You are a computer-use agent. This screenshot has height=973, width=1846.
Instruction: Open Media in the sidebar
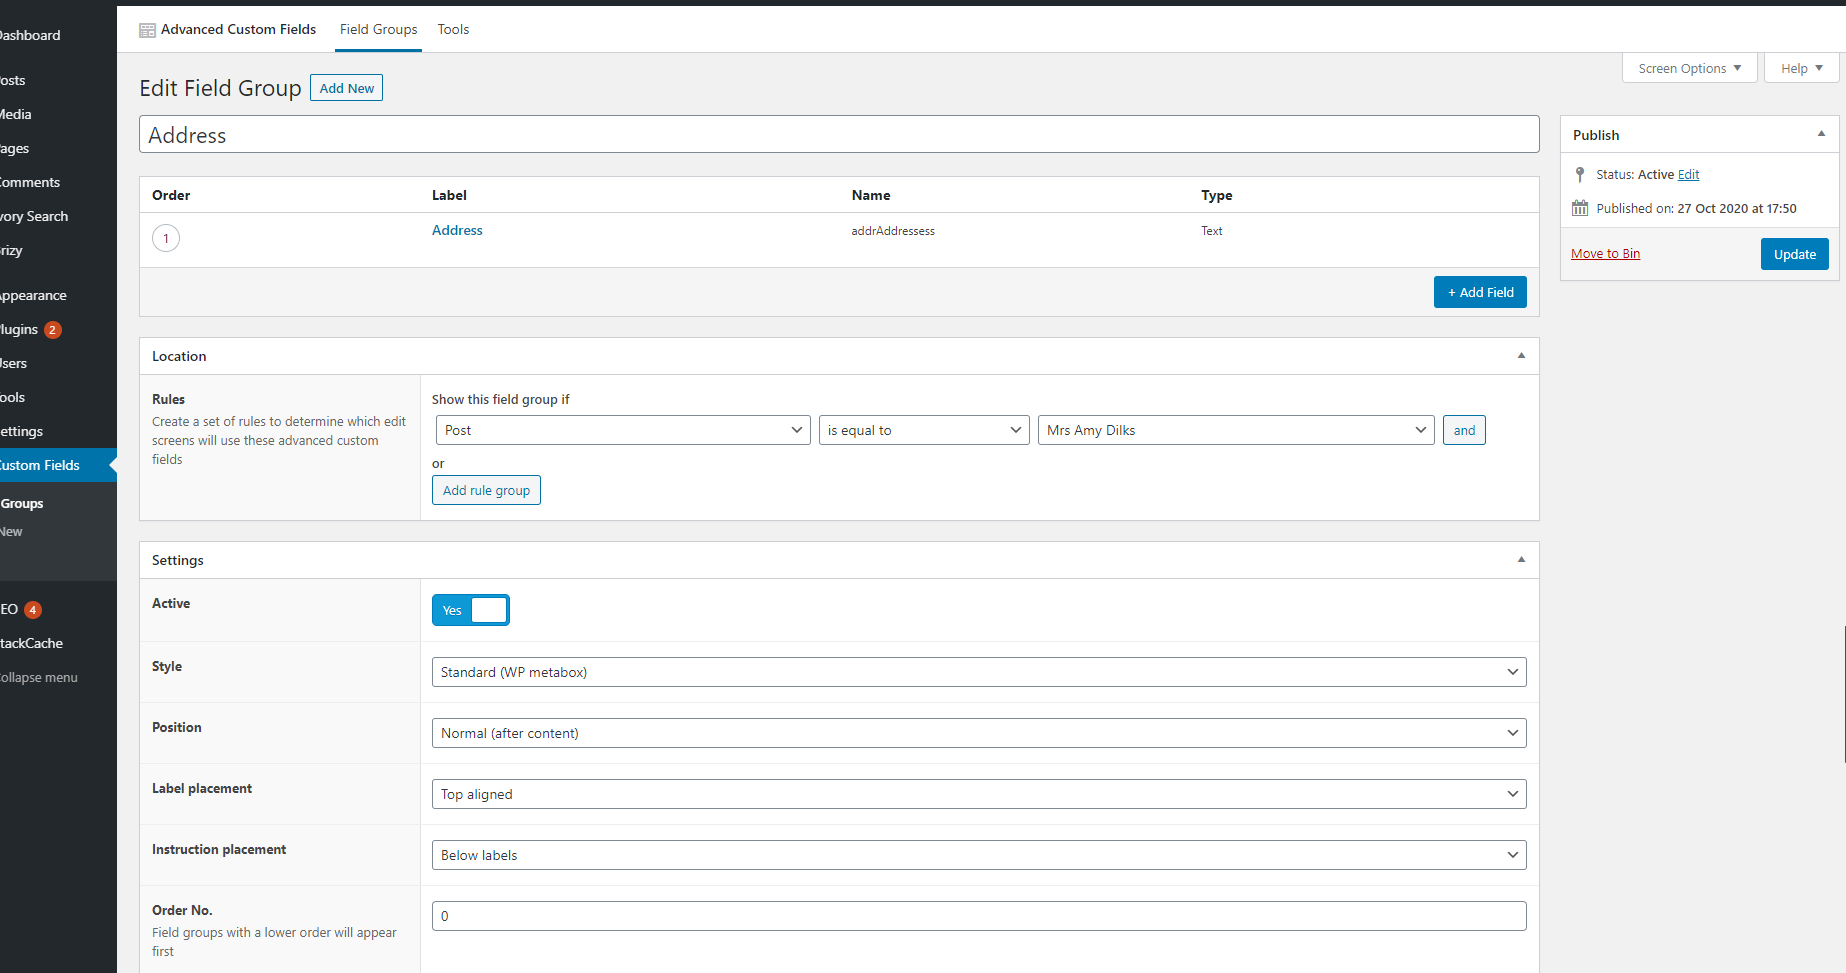pyautogui.click(x=58, y=114)
